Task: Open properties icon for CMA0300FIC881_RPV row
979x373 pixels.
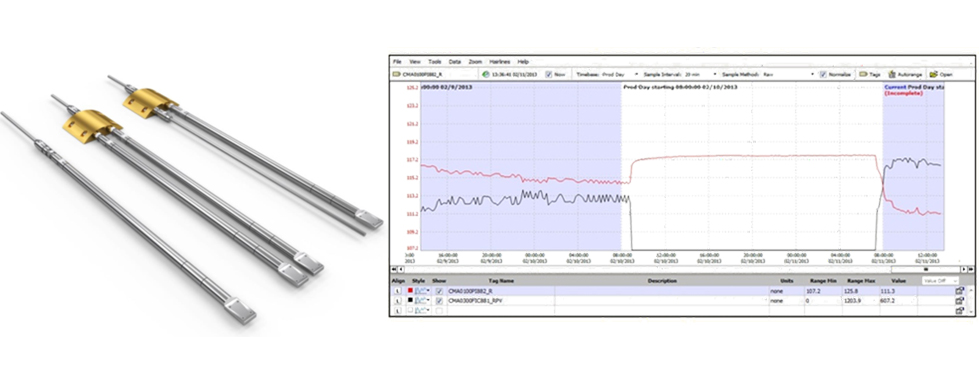Action: click(x=959, y=301)
